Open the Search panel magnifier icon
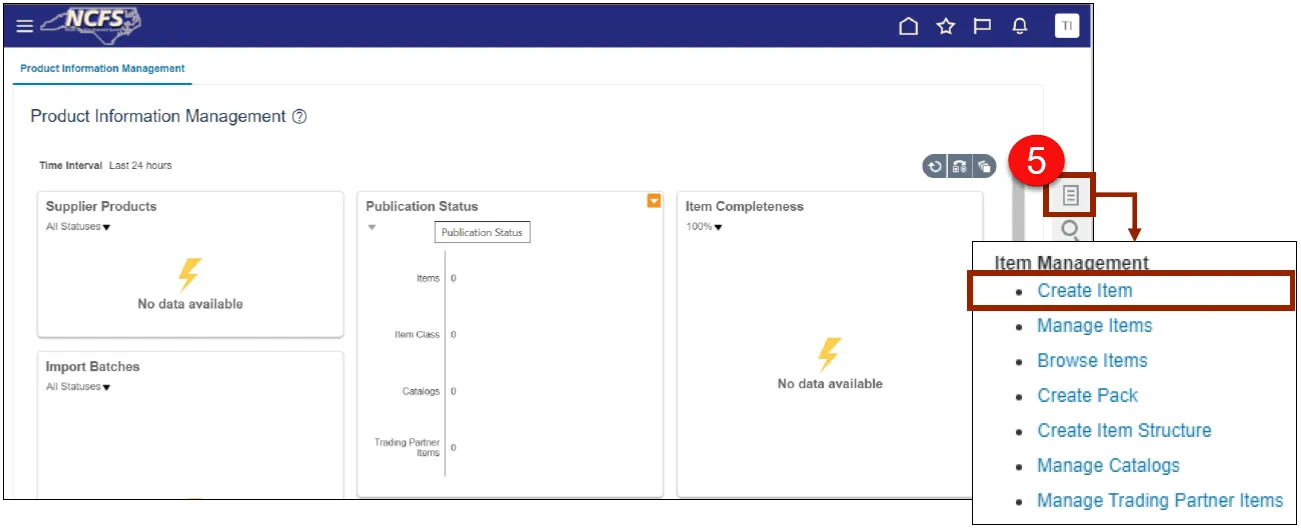1301x528 pixels. click(x=1070, y=231)
